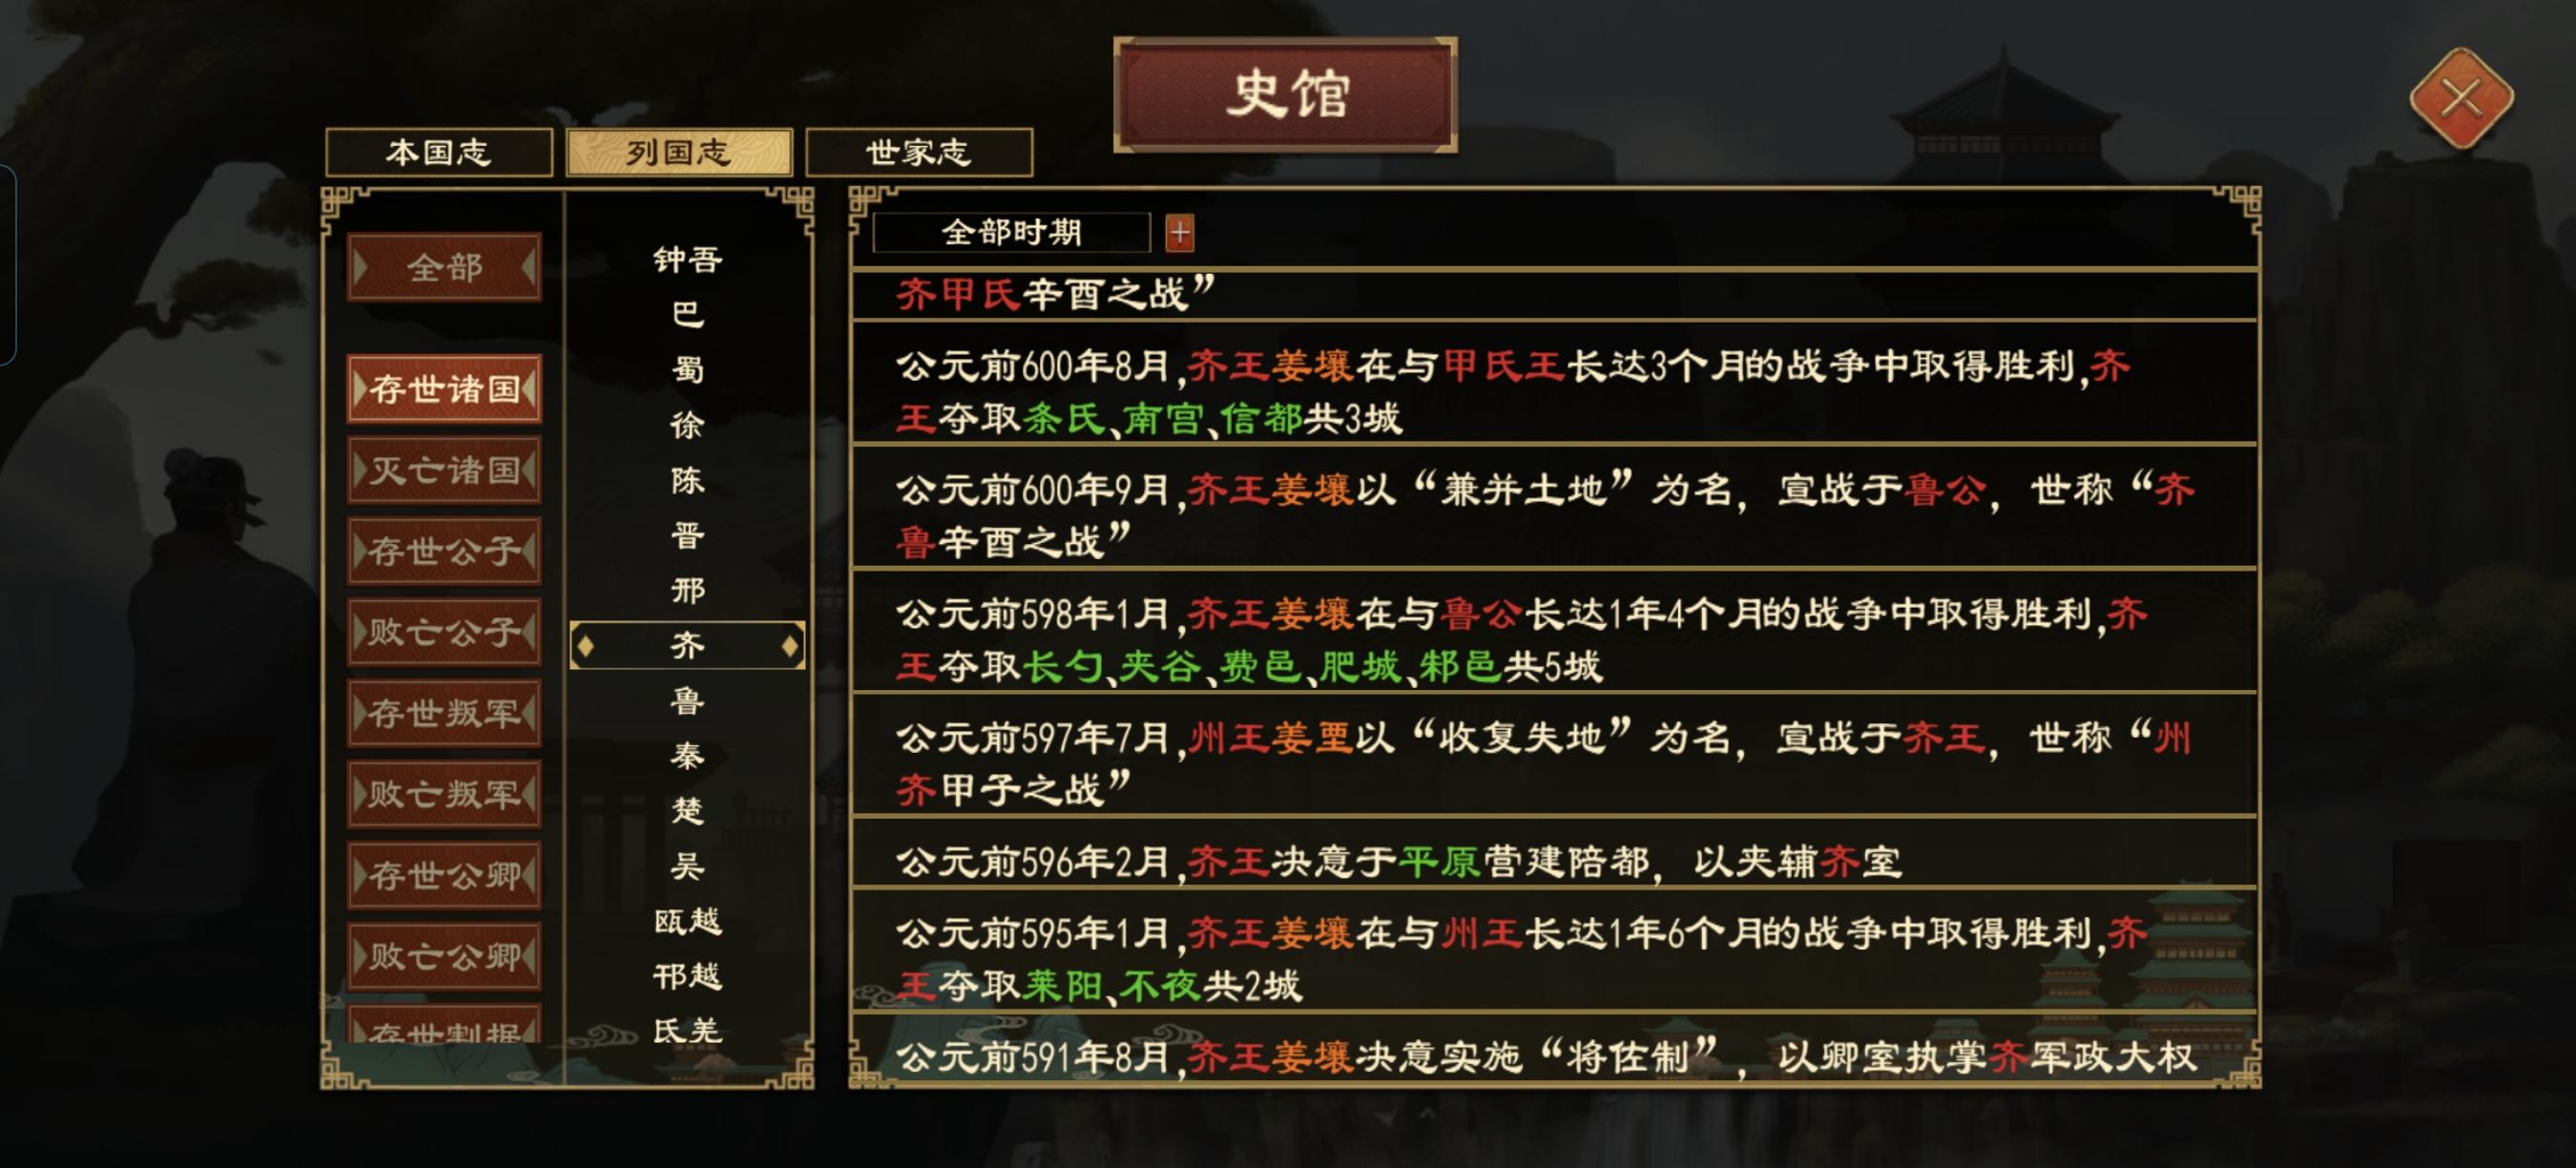
Task: Close the 史馆 history hall window
Action: pos(2460,99)
